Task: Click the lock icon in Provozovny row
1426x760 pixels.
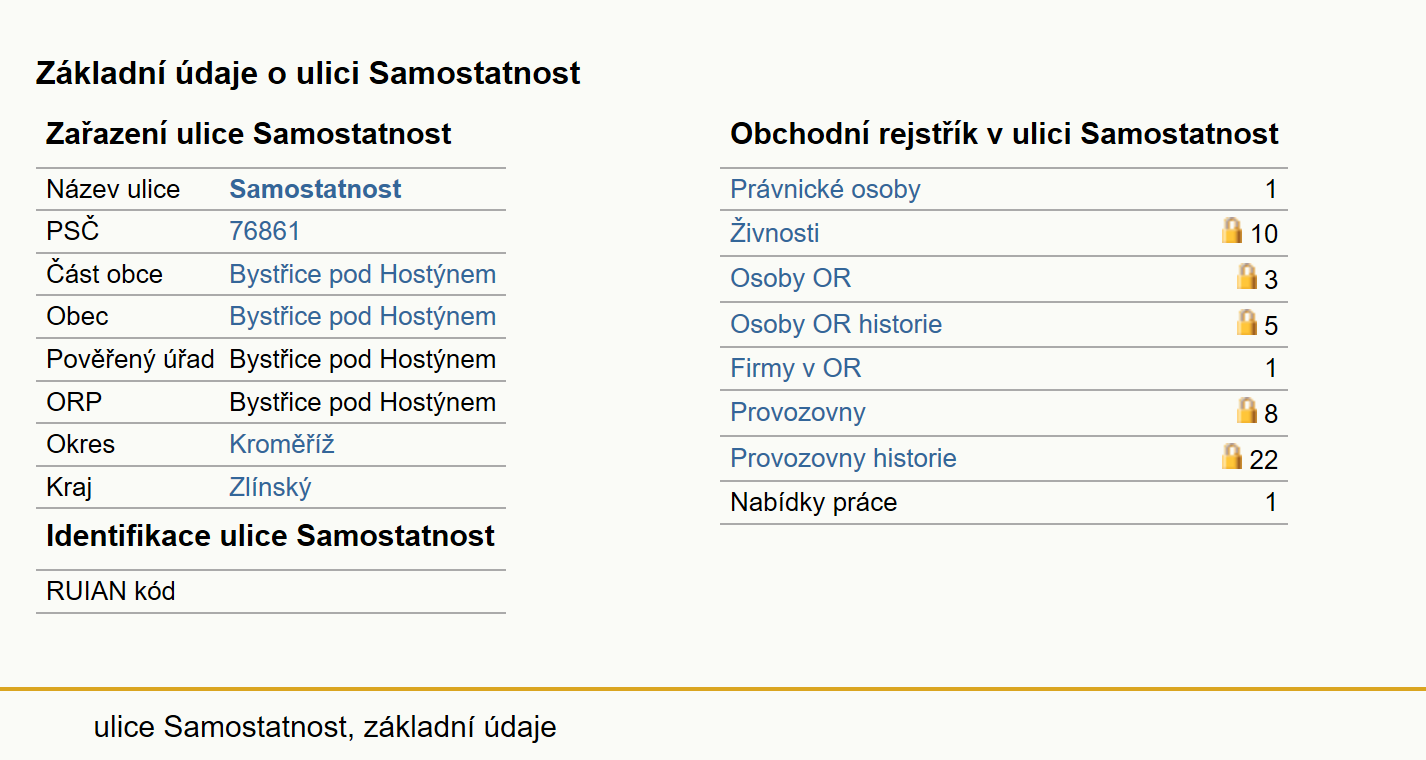Action: coord(1246,410)
